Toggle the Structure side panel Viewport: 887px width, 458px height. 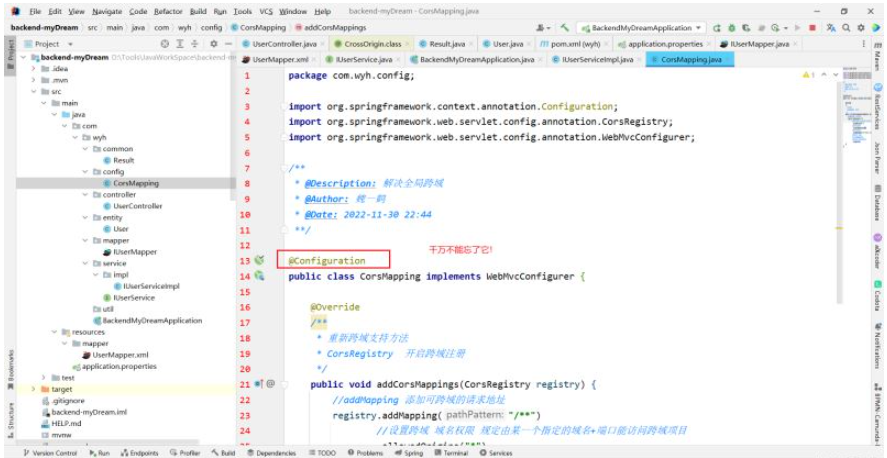[x=9, y=417]
